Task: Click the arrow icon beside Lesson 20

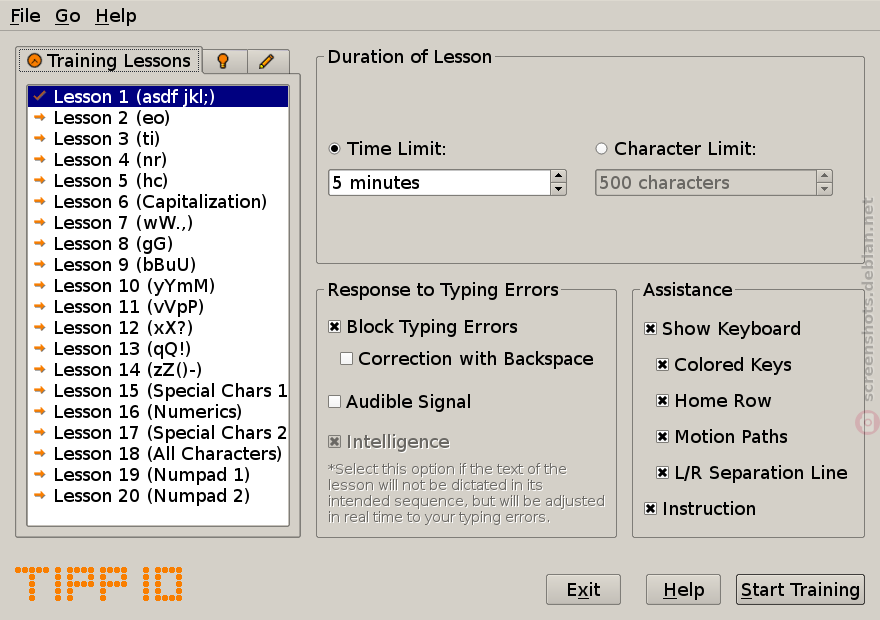Action: (39, 495)
